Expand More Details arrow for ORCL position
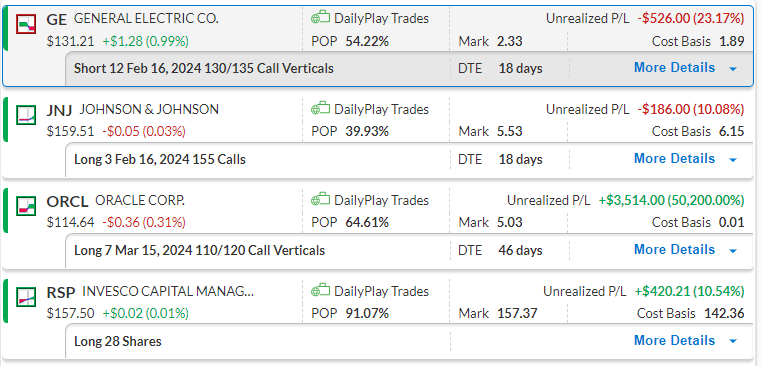 733,250
